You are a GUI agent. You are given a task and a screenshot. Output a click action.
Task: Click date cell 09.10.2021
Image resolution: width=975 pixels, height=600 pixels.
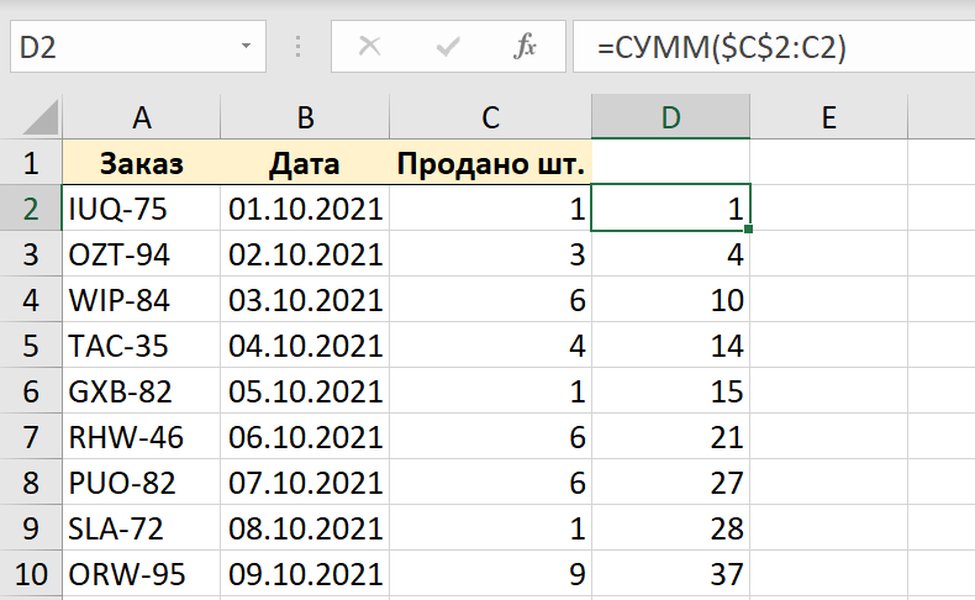pos(305,573)
